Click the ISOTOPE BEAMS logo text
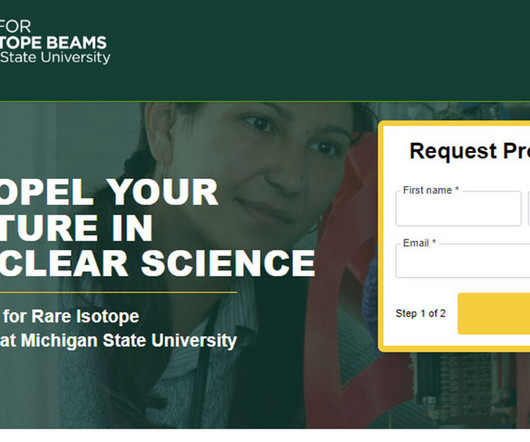Screen dimensions: 530x442 (x=53, y=43)
